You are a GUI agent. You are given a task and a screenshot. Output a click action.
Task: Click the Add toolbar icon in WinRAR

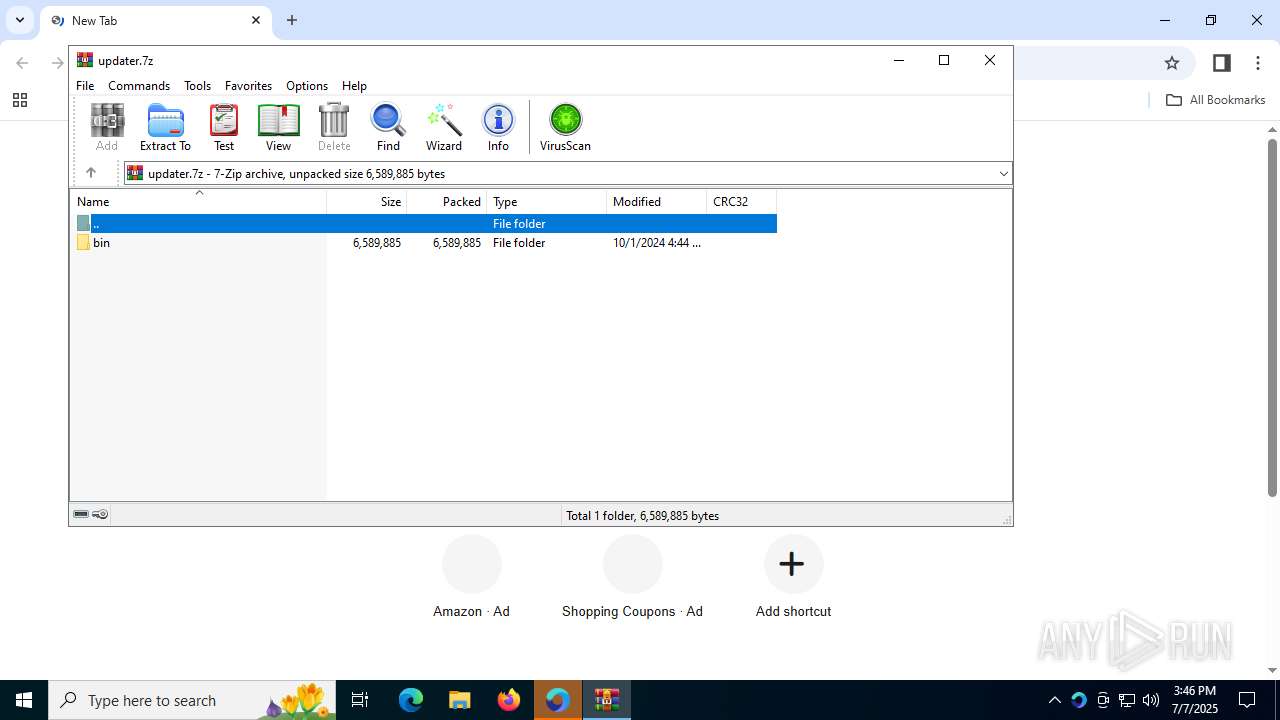coord(107,128)
